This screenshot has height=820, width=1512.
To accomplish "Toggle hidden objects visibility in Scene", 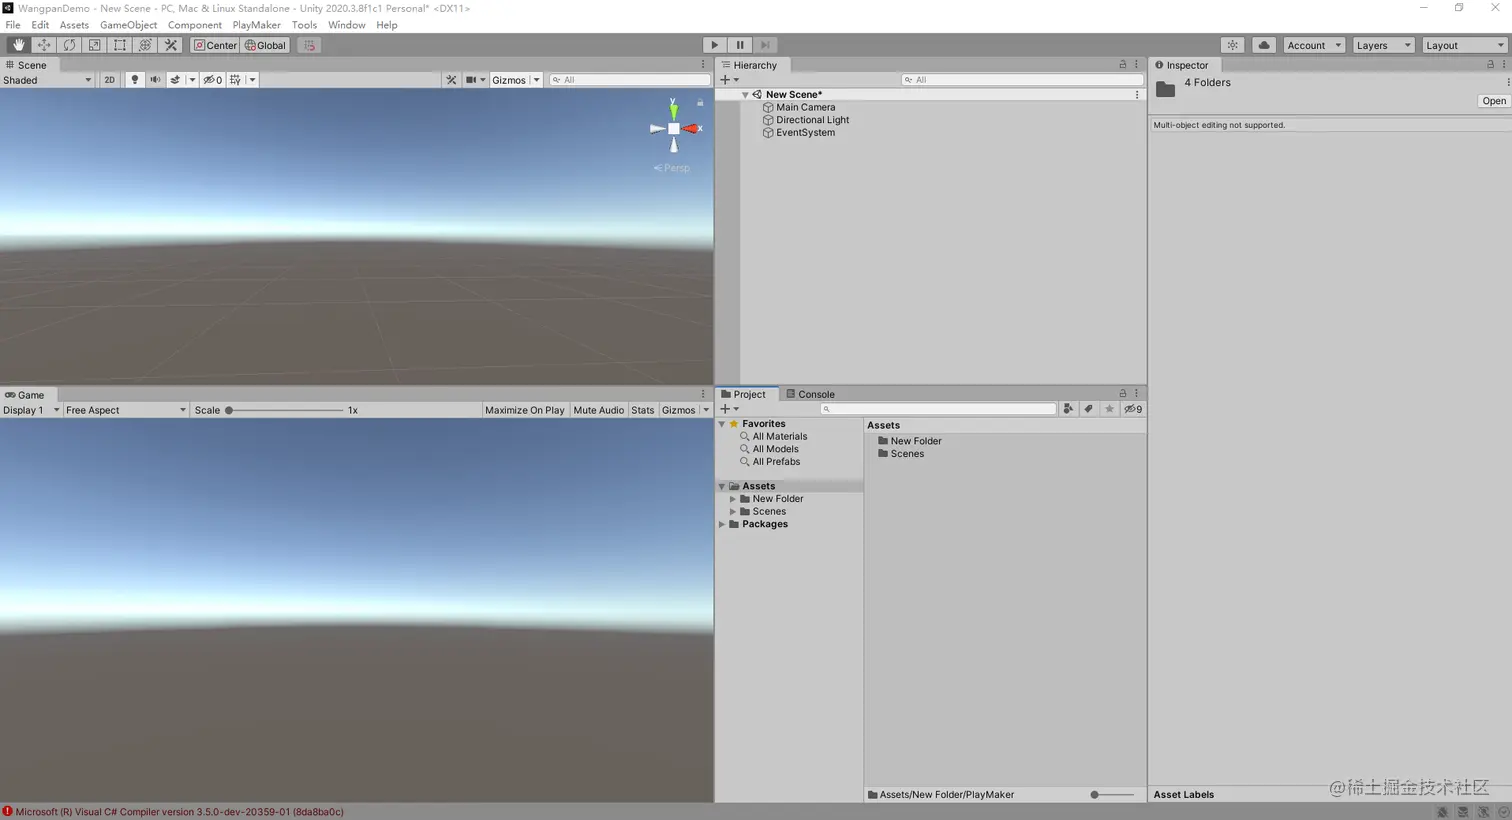I will click(x=213, y=80).
